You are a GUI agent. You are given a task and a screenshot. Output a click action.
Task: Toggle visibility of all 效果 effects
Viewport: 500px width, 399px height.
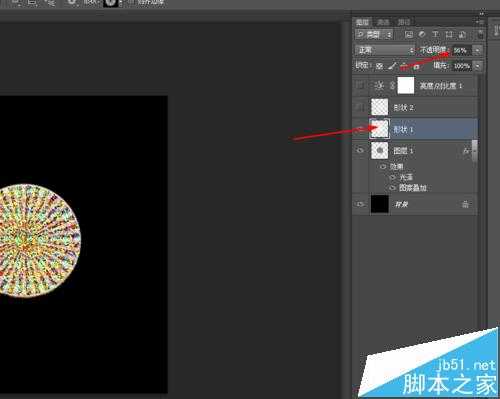coord(383,166)
